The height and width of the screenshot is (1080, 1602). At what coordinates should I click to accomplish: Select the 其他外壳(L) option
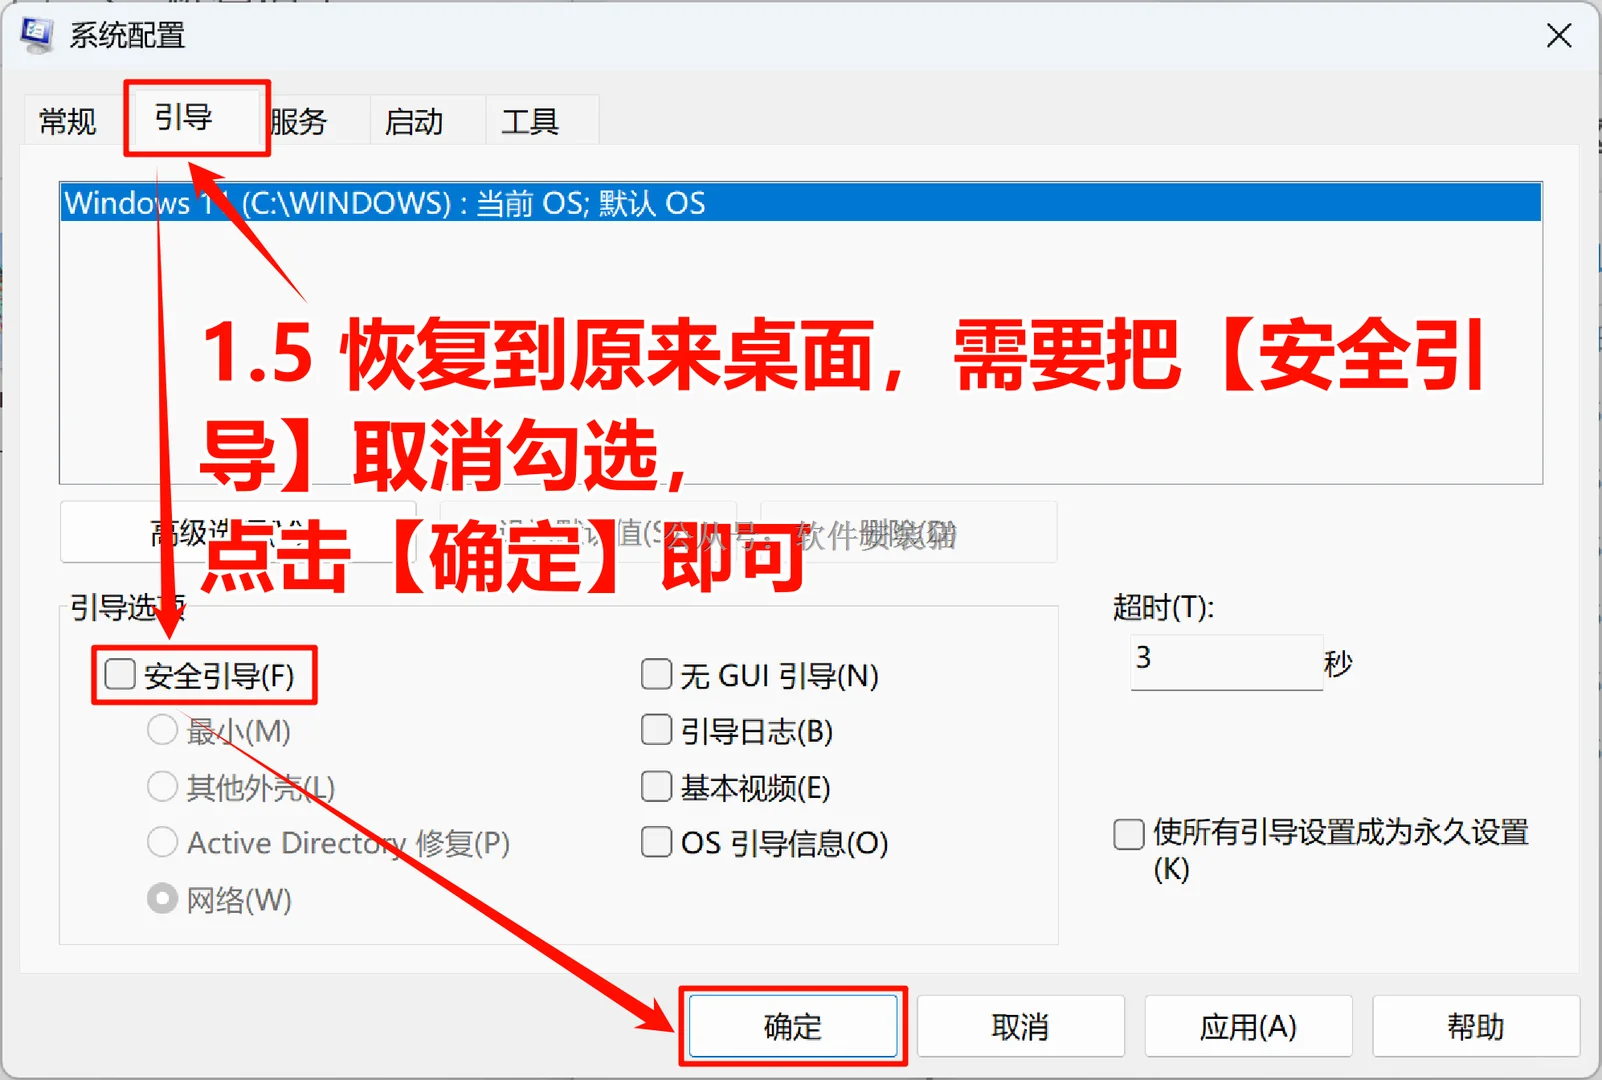coord(162,786)
